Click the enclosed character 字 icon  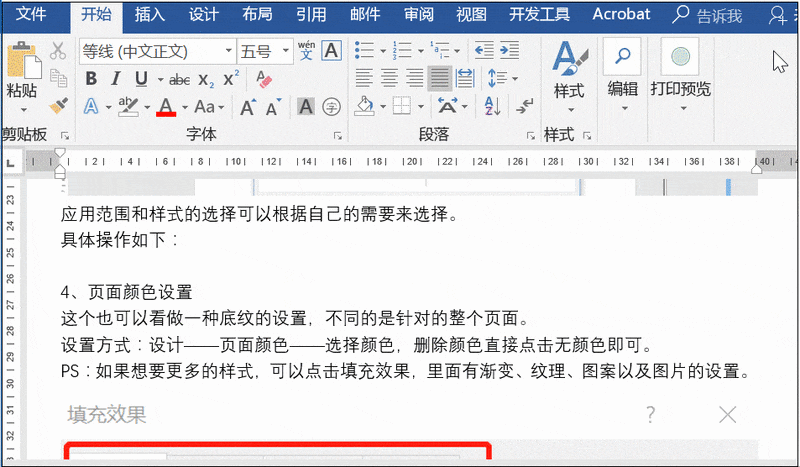[x=331, y=107]
